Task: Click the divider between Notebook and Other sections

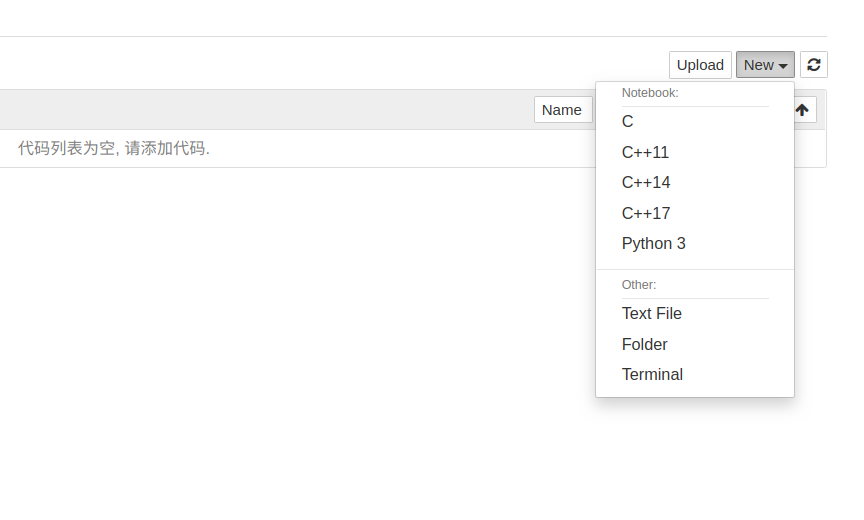Action: coord(695,269)
